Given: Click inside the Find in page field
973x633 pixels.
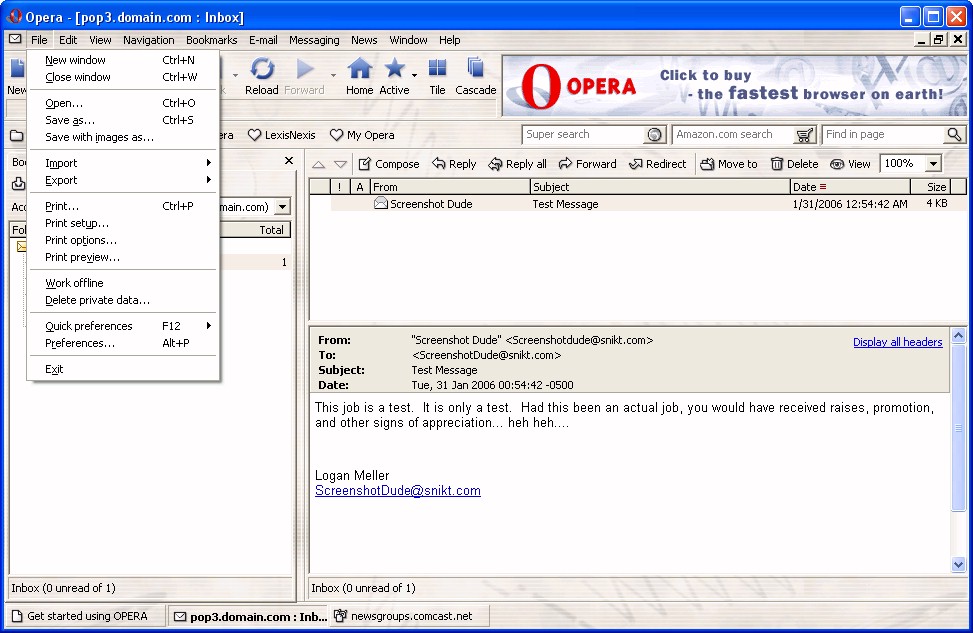Looking at the screenshot, I should (x=884, y=135).
